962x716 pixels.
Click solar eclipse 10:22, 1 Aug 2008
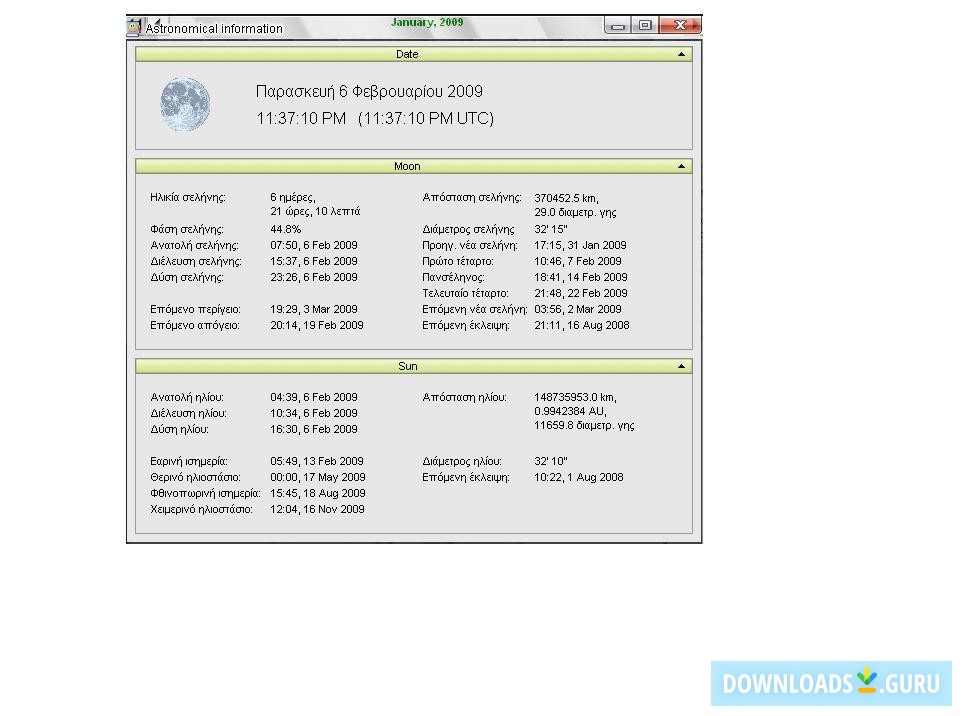pos(579,477)
